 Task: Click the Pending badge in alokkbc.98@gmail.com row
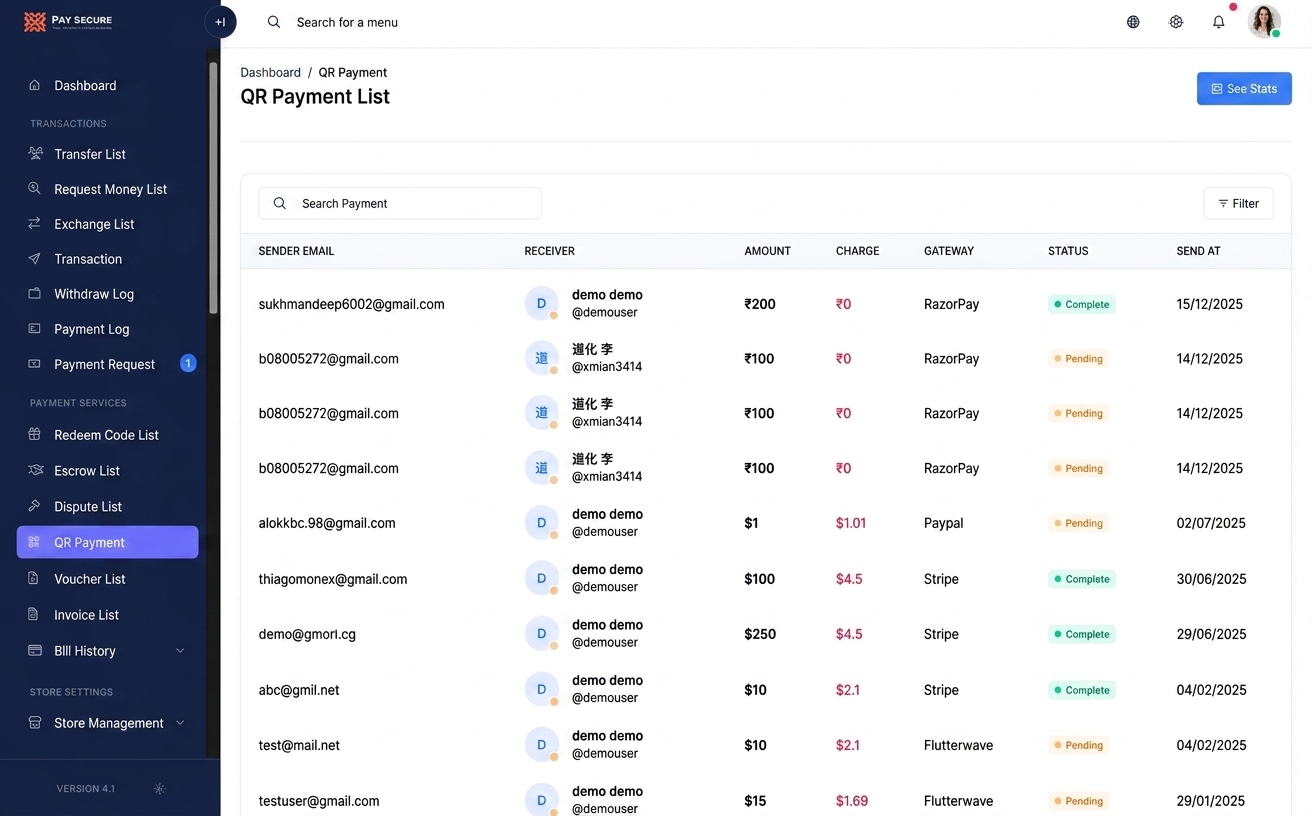click(1079, 523)
